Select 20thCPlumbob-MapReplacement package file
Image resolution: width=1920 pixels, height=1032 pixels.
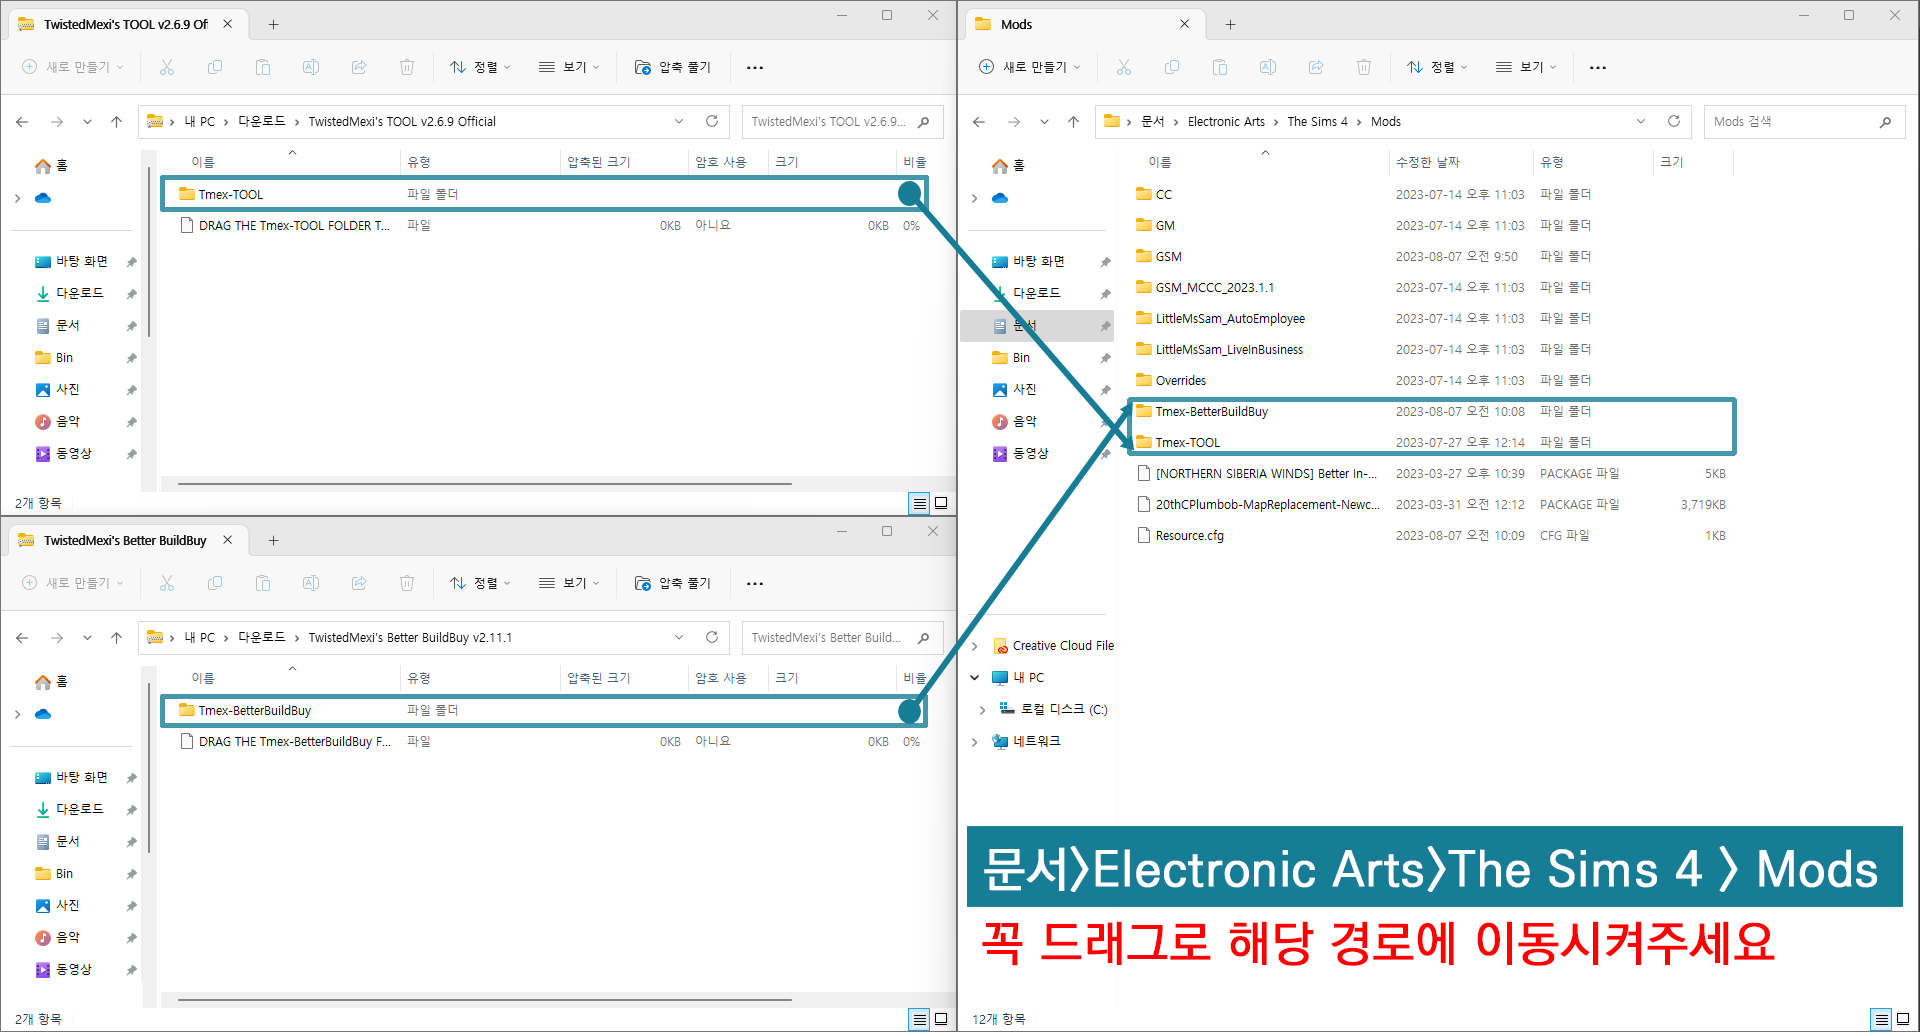point(1432,504)
